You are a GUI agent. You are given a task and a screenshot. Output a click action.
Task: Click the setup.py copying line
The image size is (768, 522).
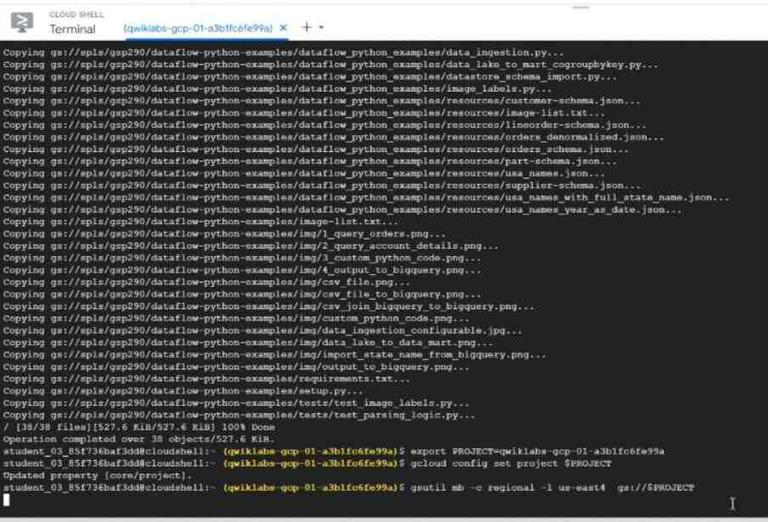183,391
